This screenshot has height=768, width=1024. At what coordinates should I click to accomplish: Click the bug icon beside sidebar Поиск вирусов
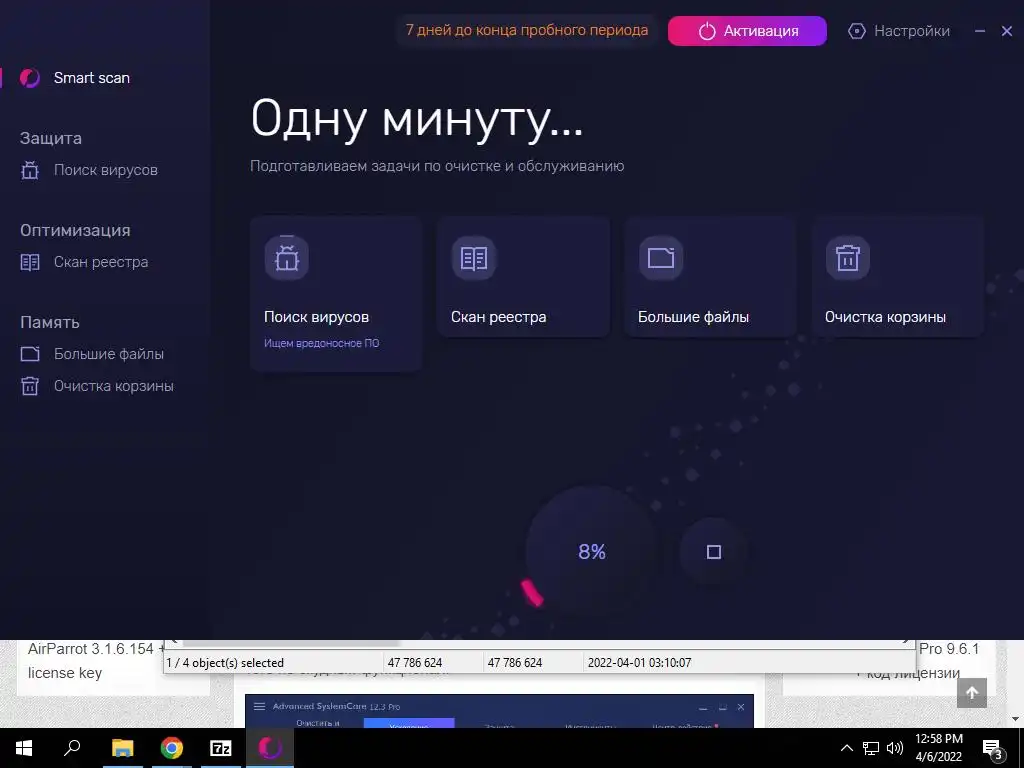(x=30, y=170)
